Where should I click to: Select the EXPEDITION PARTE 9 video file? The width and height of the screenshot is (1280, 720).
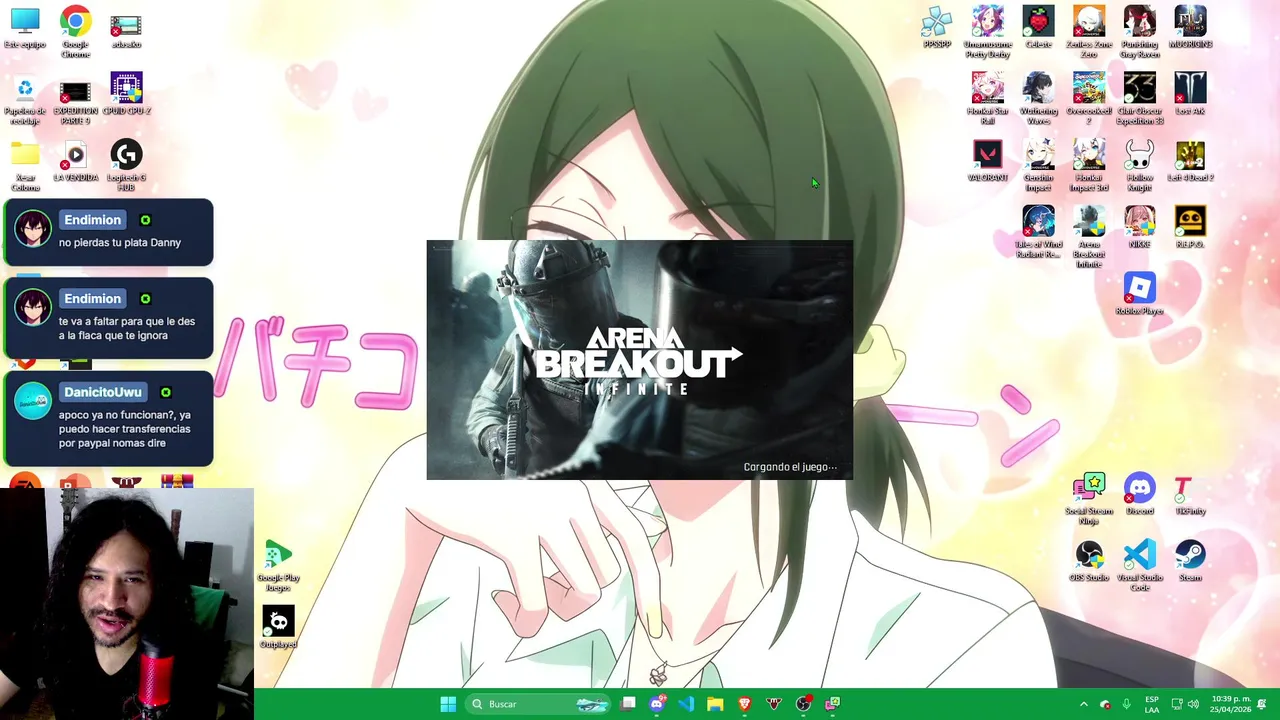pos(75,99)
